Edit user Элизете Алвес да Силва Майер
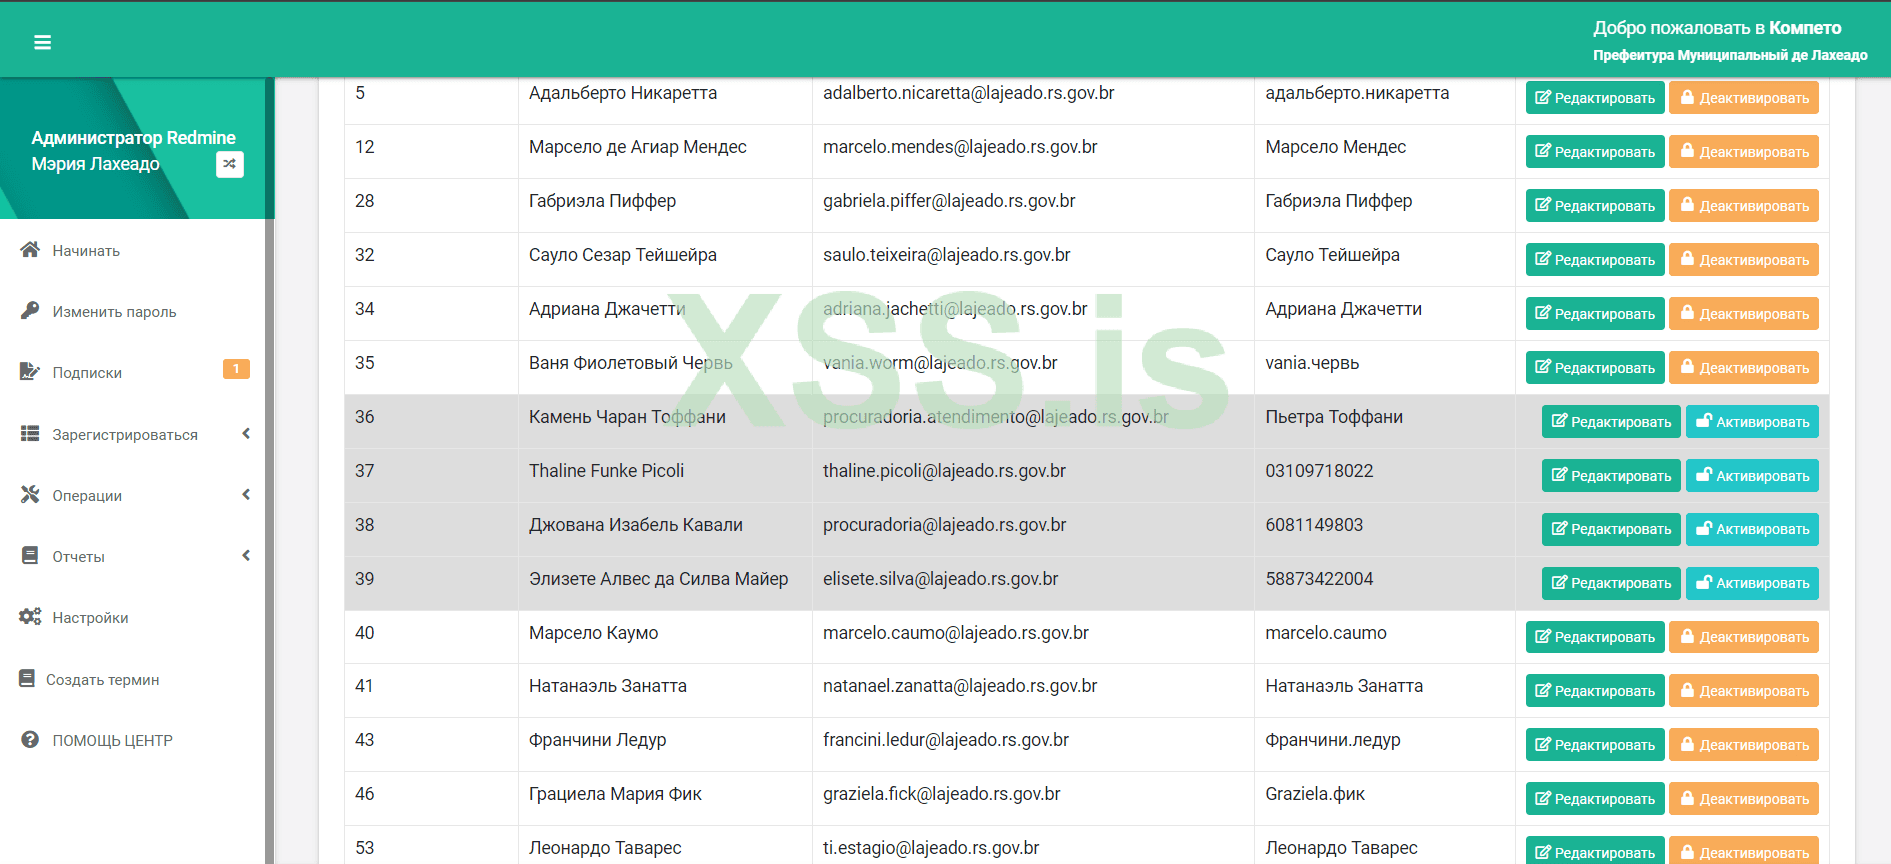 tap(1612, 583)
